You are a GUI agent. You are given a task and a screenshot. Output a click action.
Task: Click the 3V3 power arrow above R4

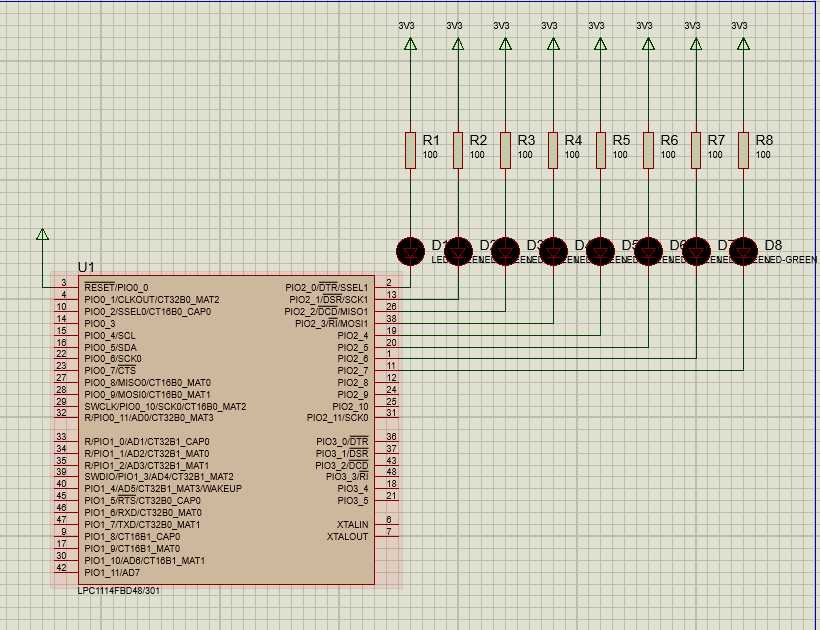553,44
